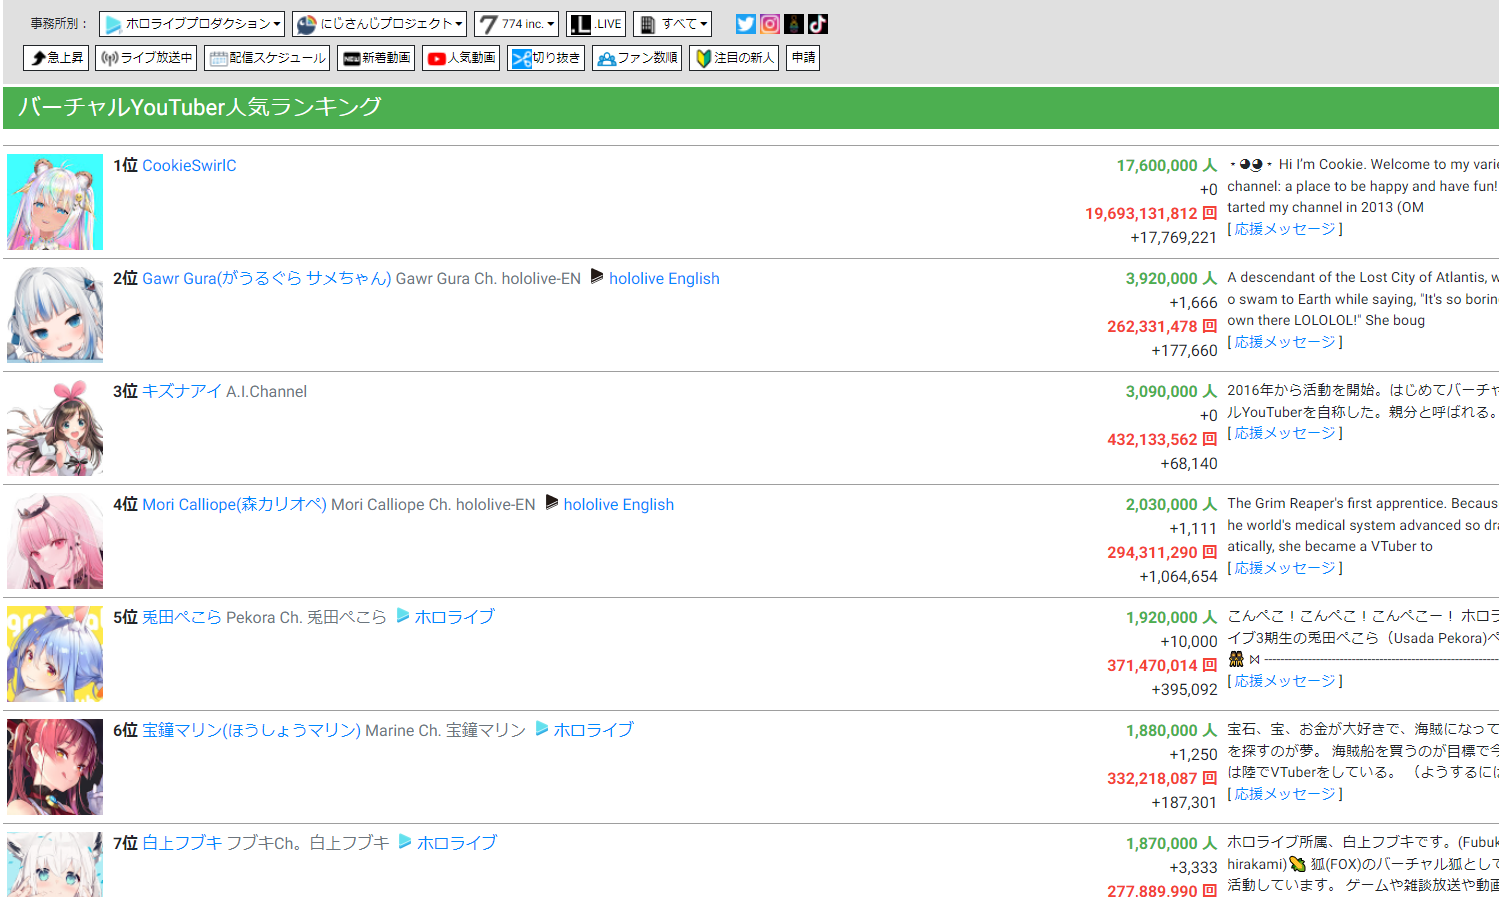Open the hololive English play icon beside Gawr Gura
The height and width of the screenshot is (897, 1499).
[597, 277]
